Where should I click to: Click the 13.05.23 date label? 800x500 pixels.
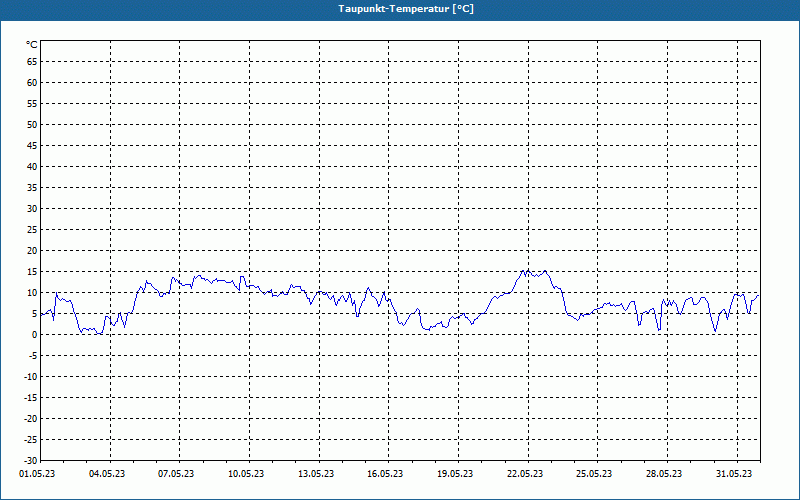pos(316,474)
